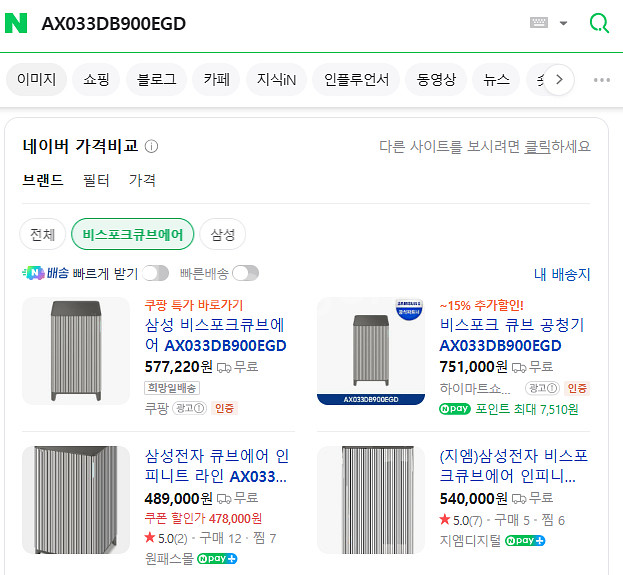This screenshot has height=575, width=623.
Task: Click the delivery truck icon by 540,000원
Action: (x=519, y=499)
